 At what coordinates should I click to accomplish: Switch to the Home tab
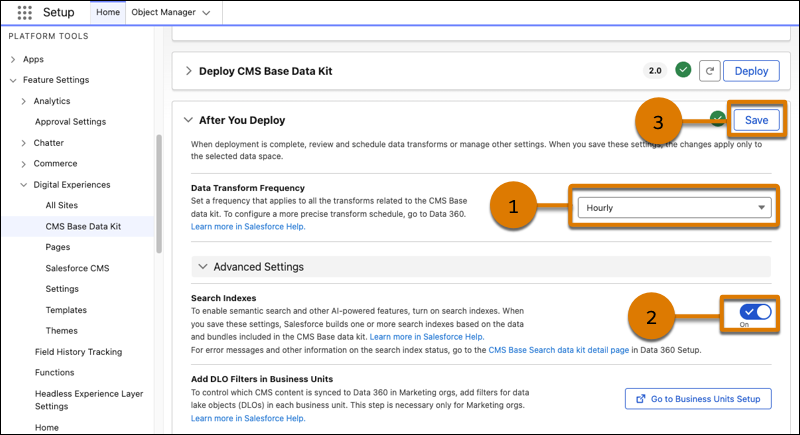pos(108,12)
